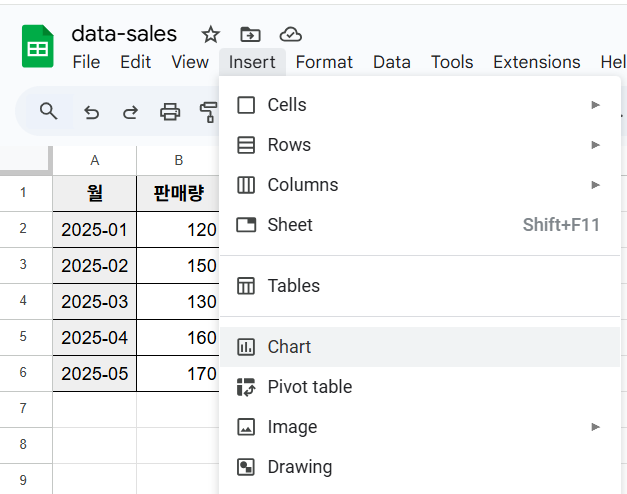627x494 pixels.
Task: Click the undo arrow in toolbar
Action: pos(91,112)
